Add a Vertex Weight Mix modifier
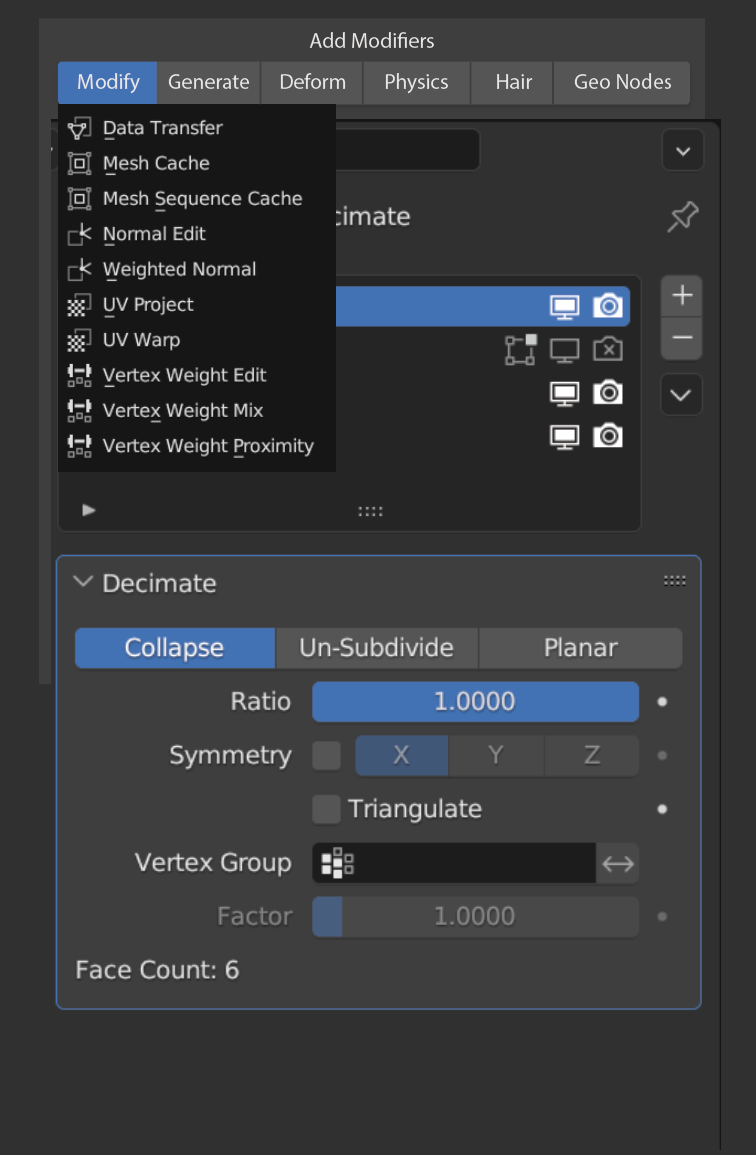Image resolution: width=756 pixels, height=1155 pixels. [197, 410]
